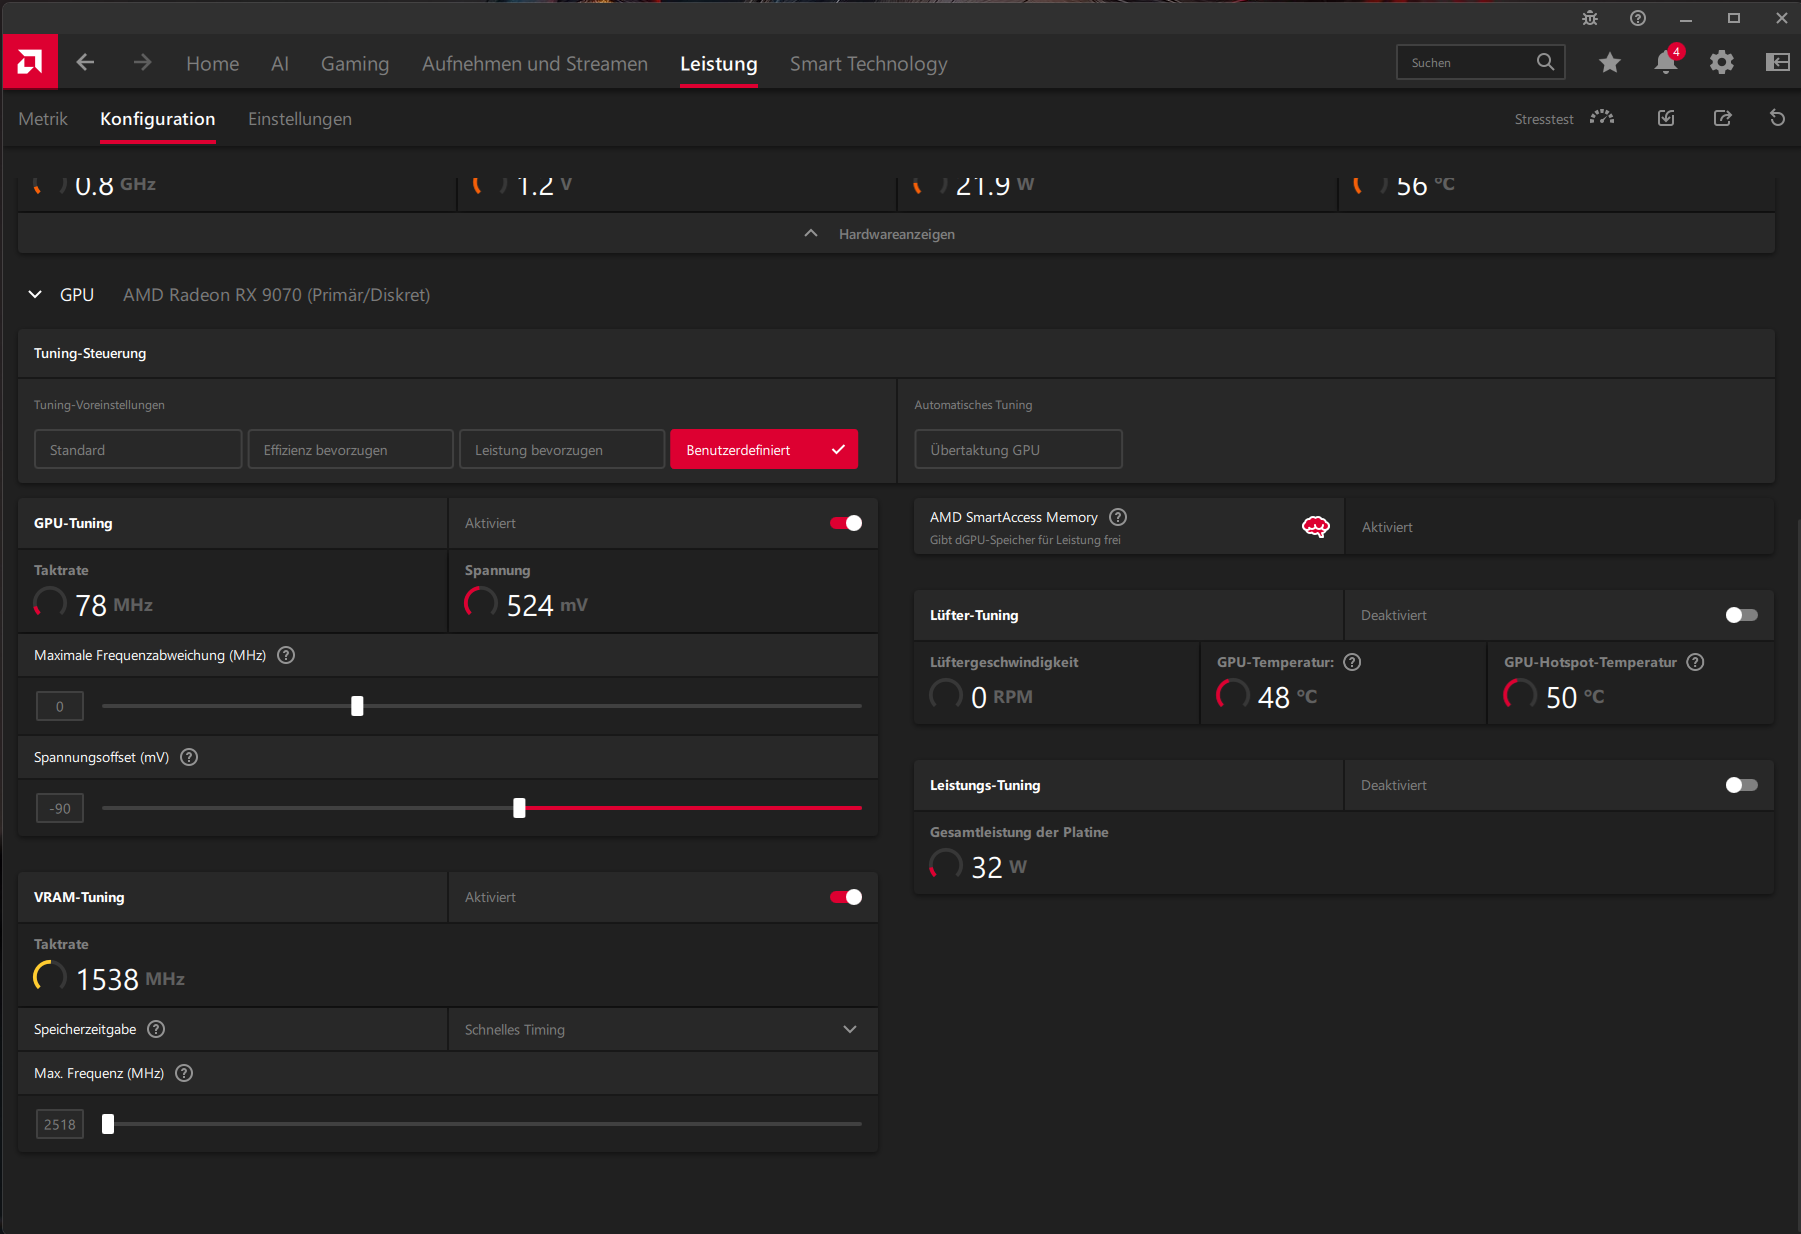
Task: Enable Leistungs-Tuning switch
Action: [1741, 785]
